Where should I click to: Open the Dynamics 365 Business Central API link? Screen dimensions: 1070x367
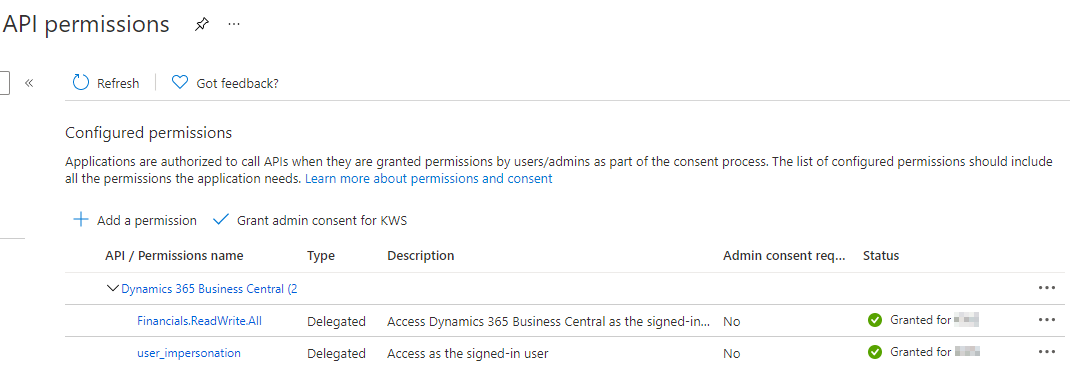click(x=209, y=289)
